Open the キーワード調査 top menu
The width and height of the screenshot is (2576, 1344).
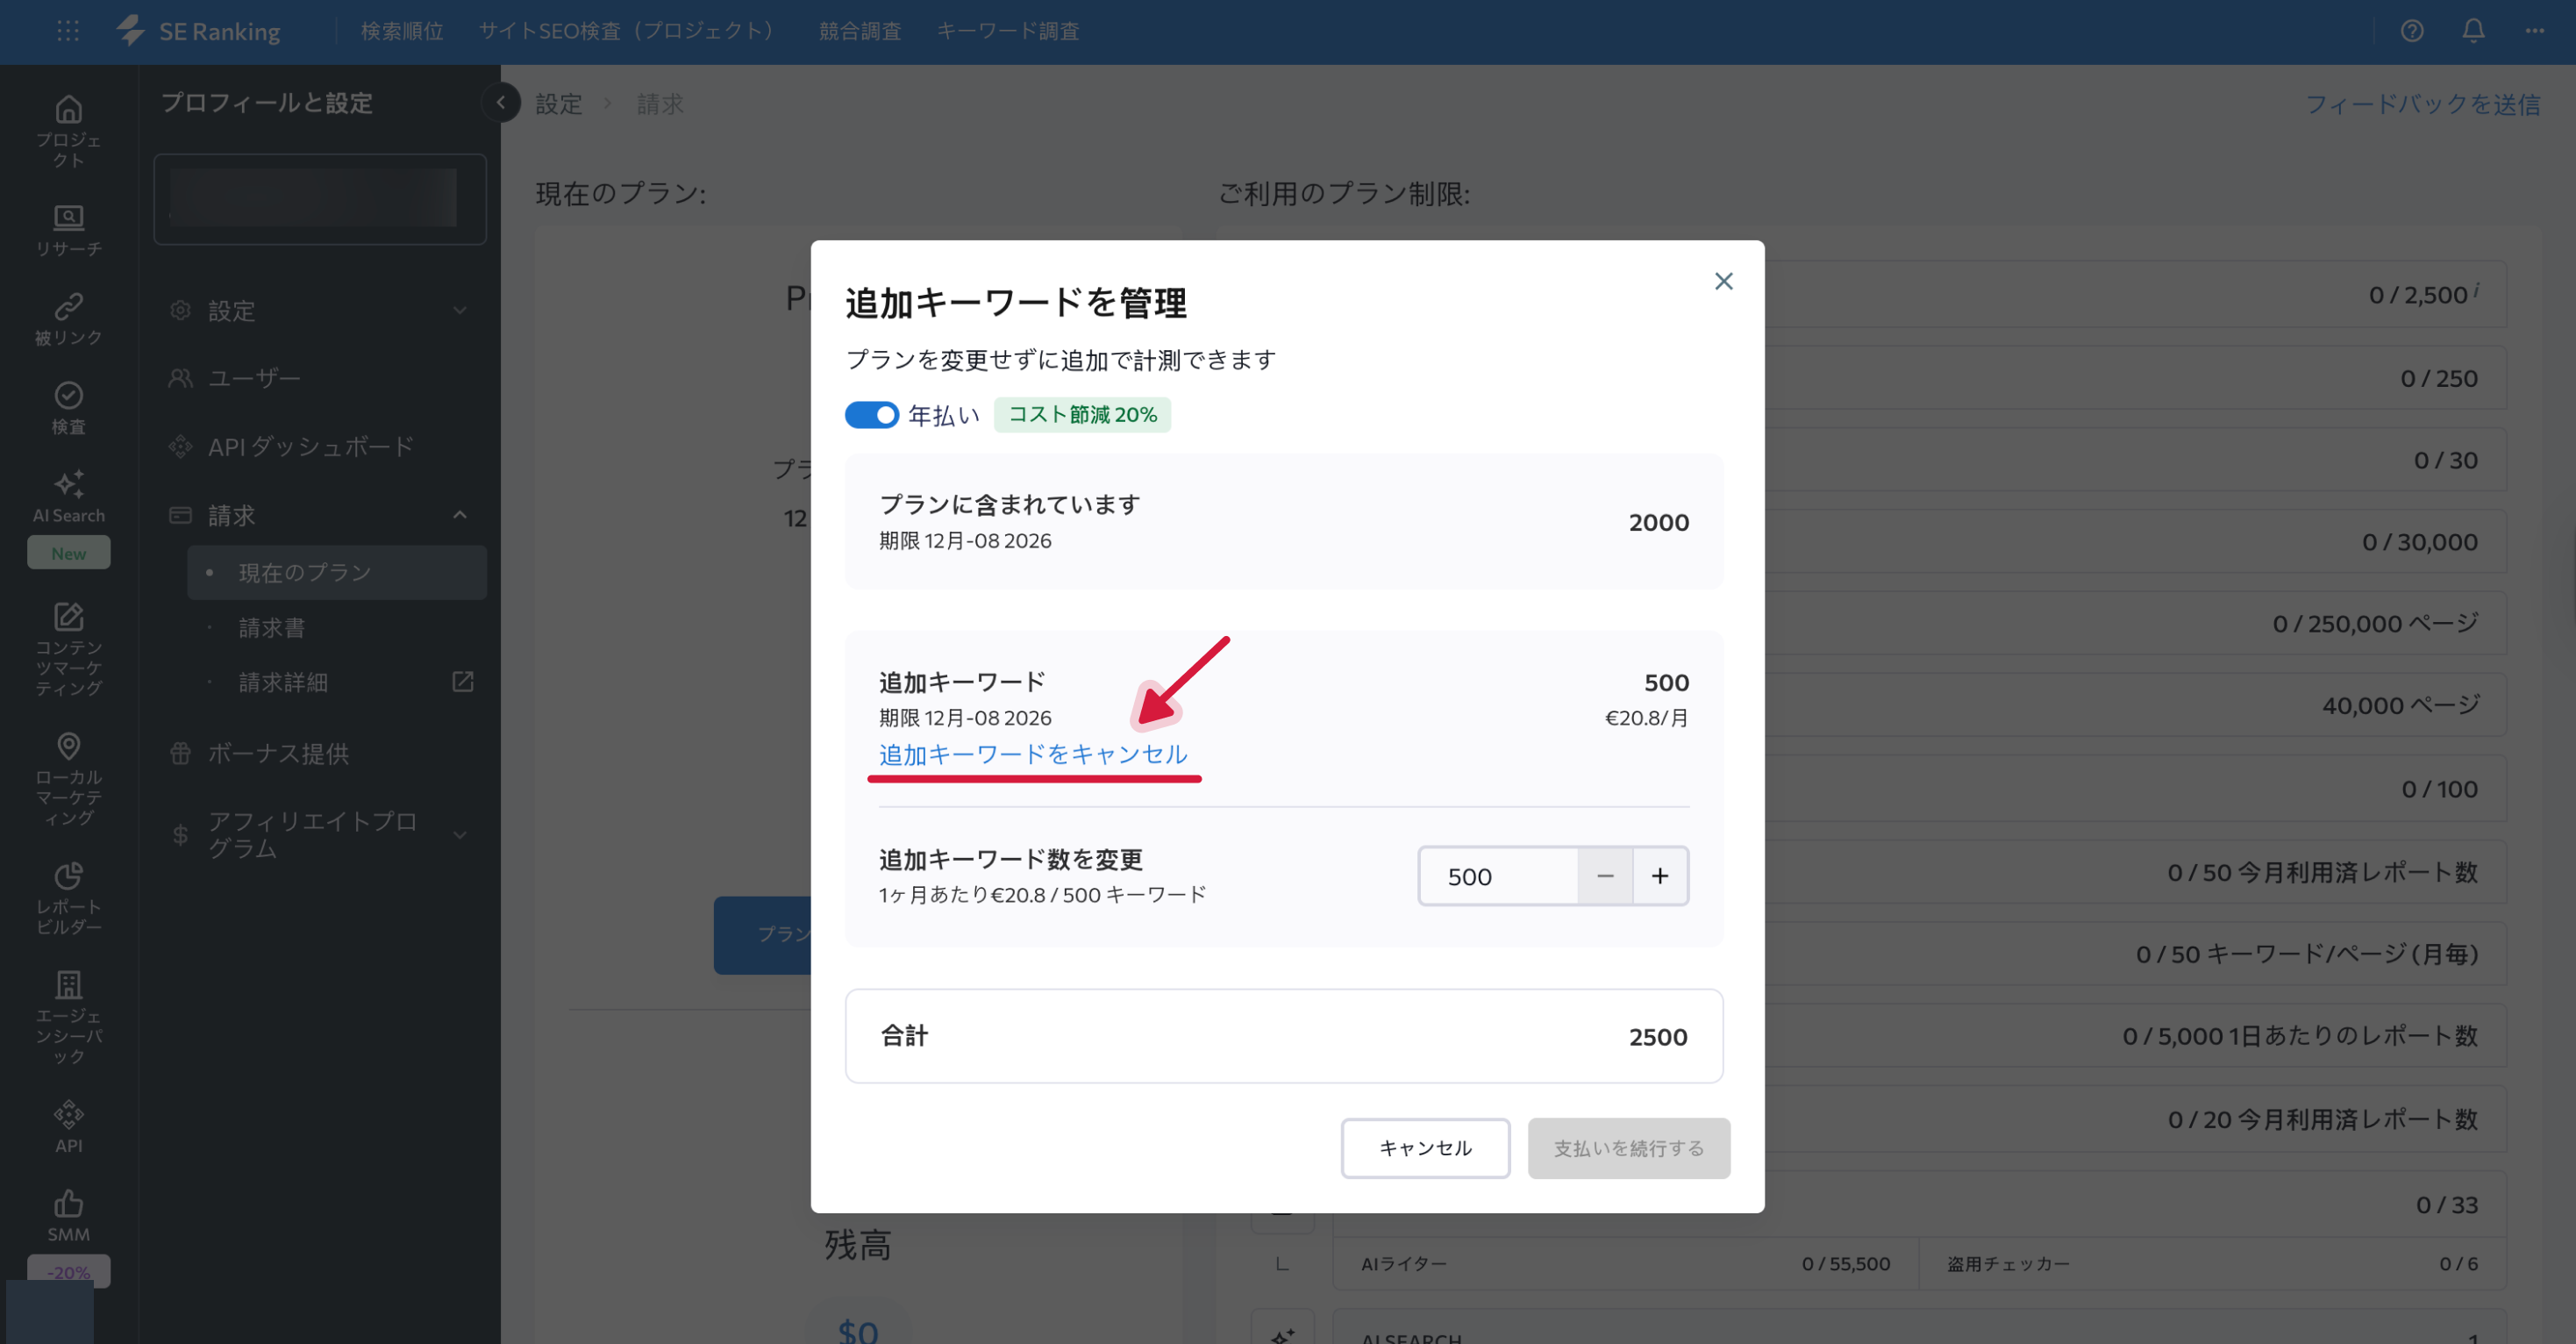point(1007,31)
